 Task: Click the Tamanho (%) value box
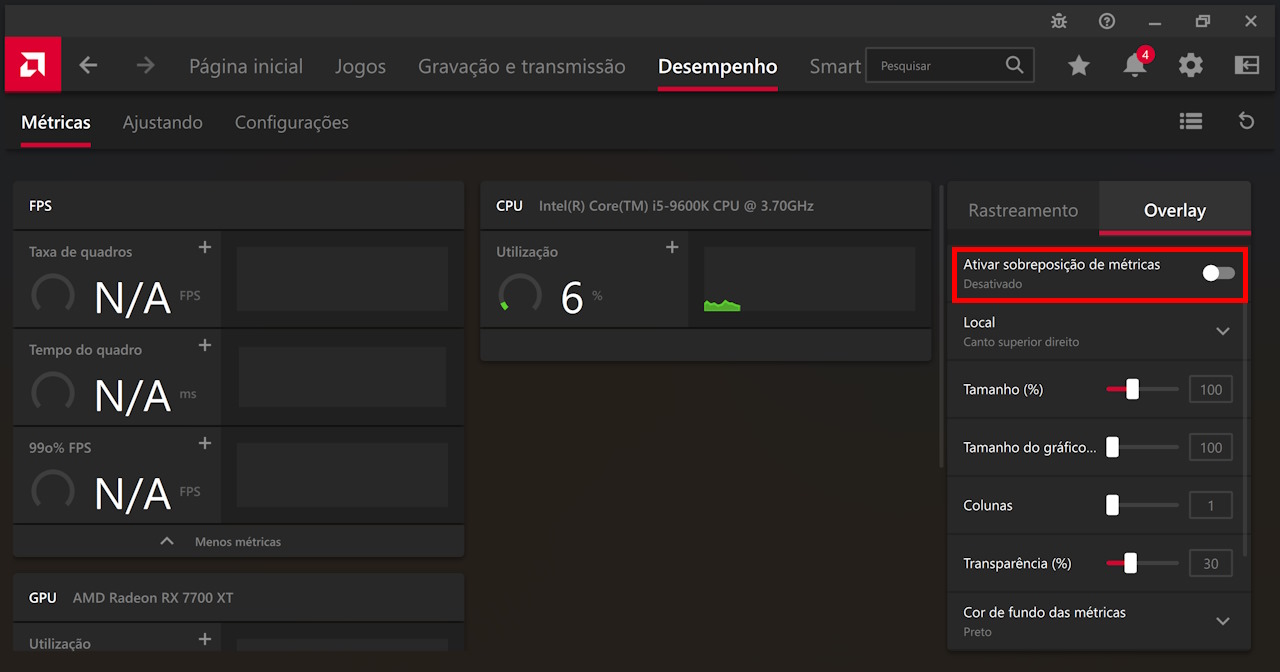pos(1211,389)
